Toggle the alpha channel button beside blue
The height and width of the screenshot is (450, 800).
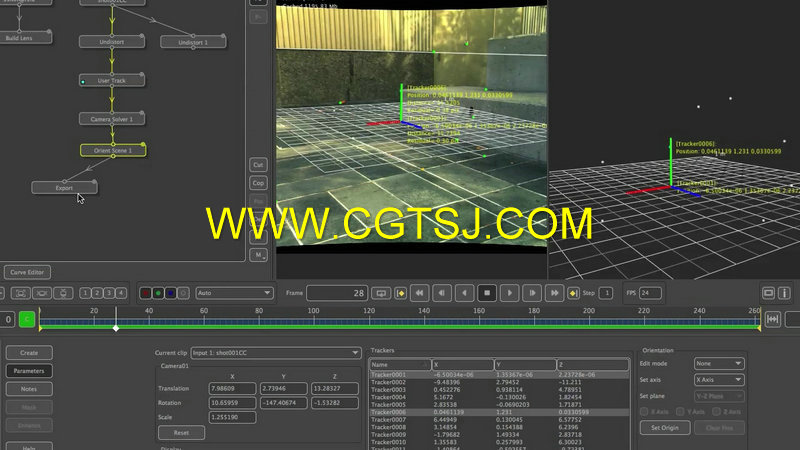pos(184,293)
